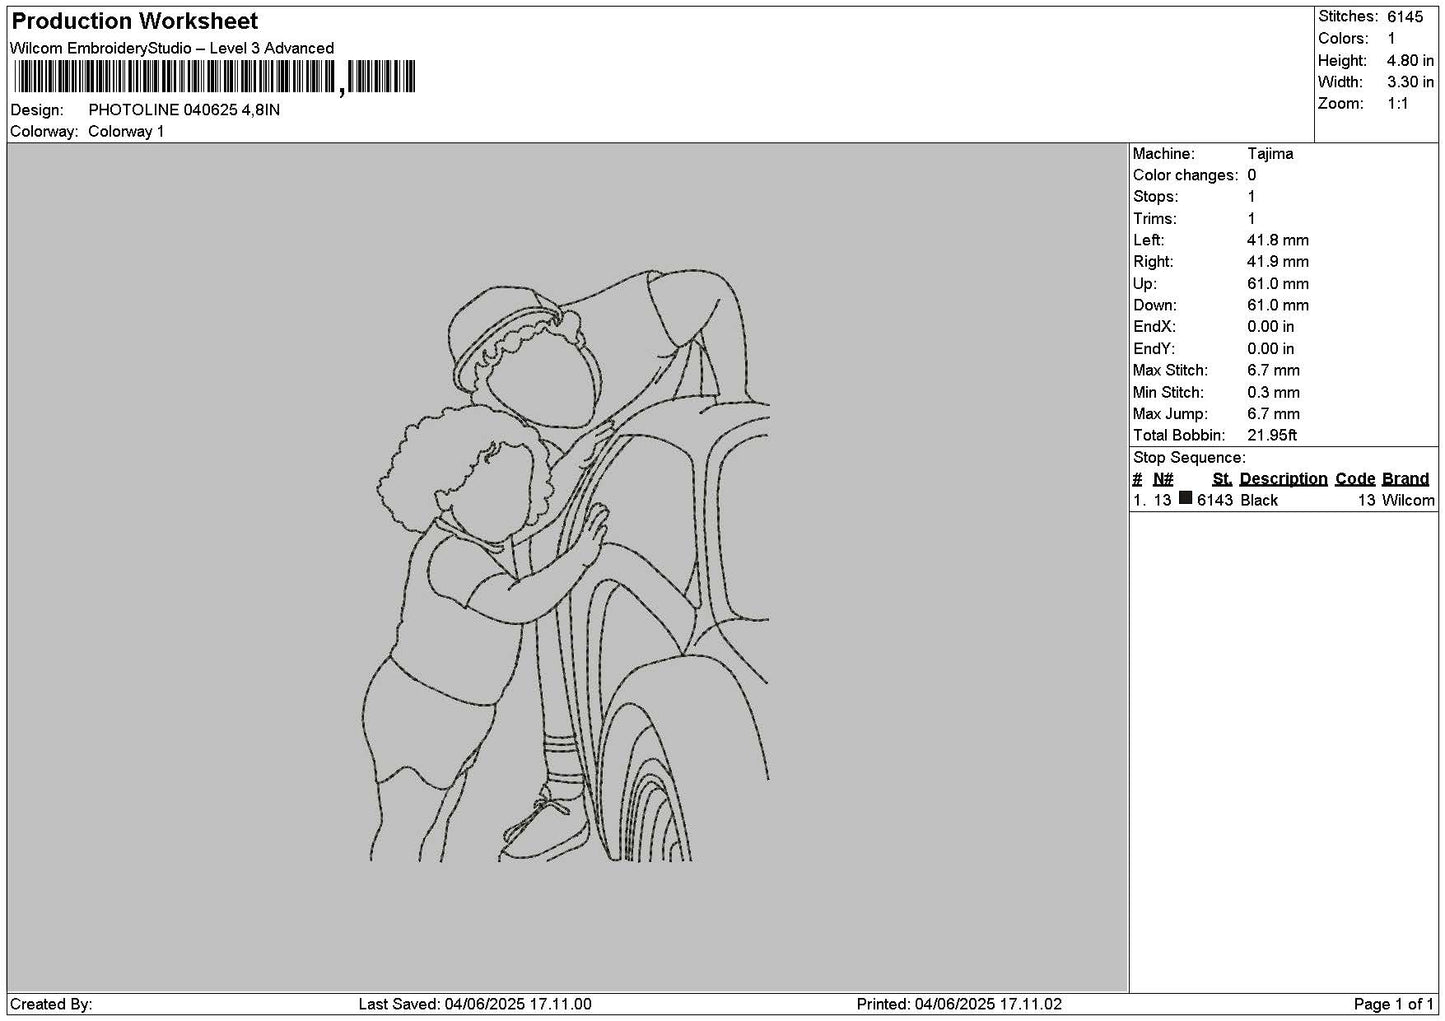Click the N# column header
Screen dimensions: 1445x1021
tap(1163, 479)
